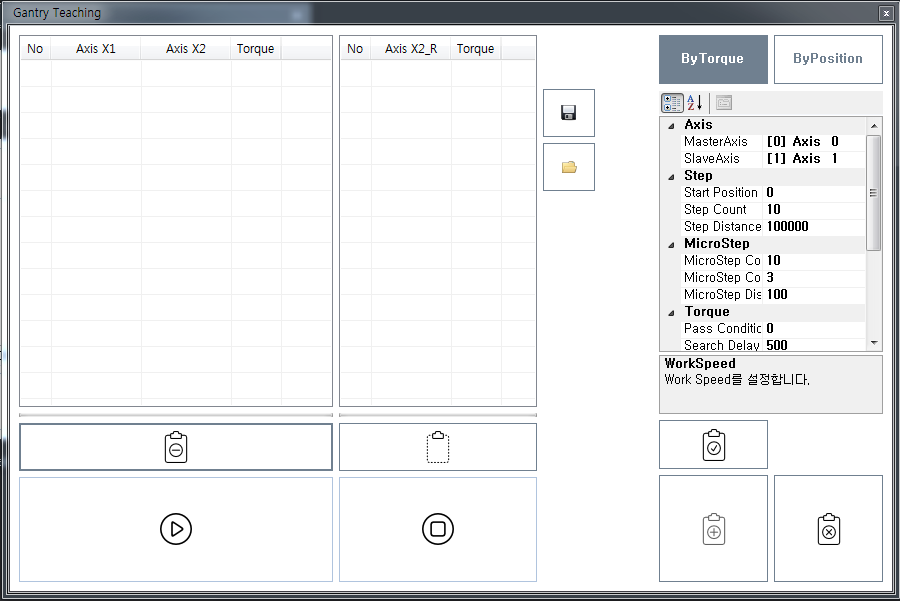Viewport: 900px width, 601px height.
Task: Collapse the Axis property category
Action: (671, 125)
